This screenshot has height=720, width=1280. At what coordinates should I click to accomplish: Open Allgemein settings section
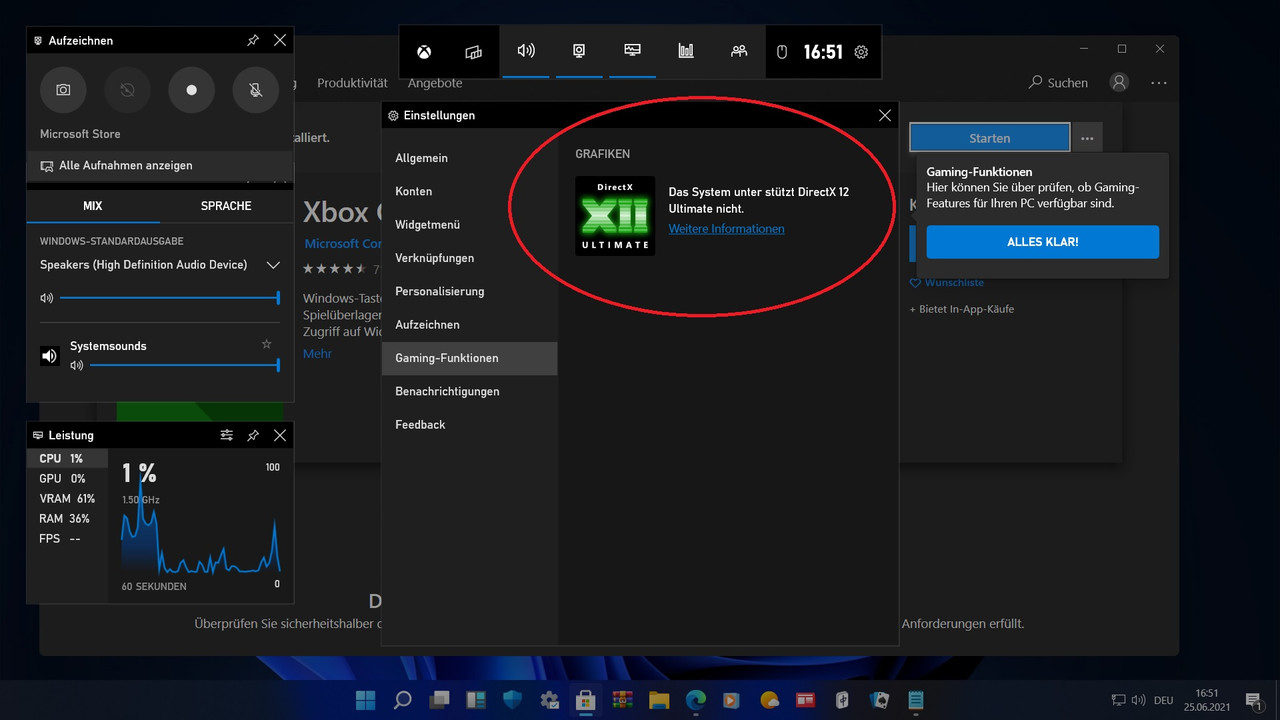(x=469, y=158)
